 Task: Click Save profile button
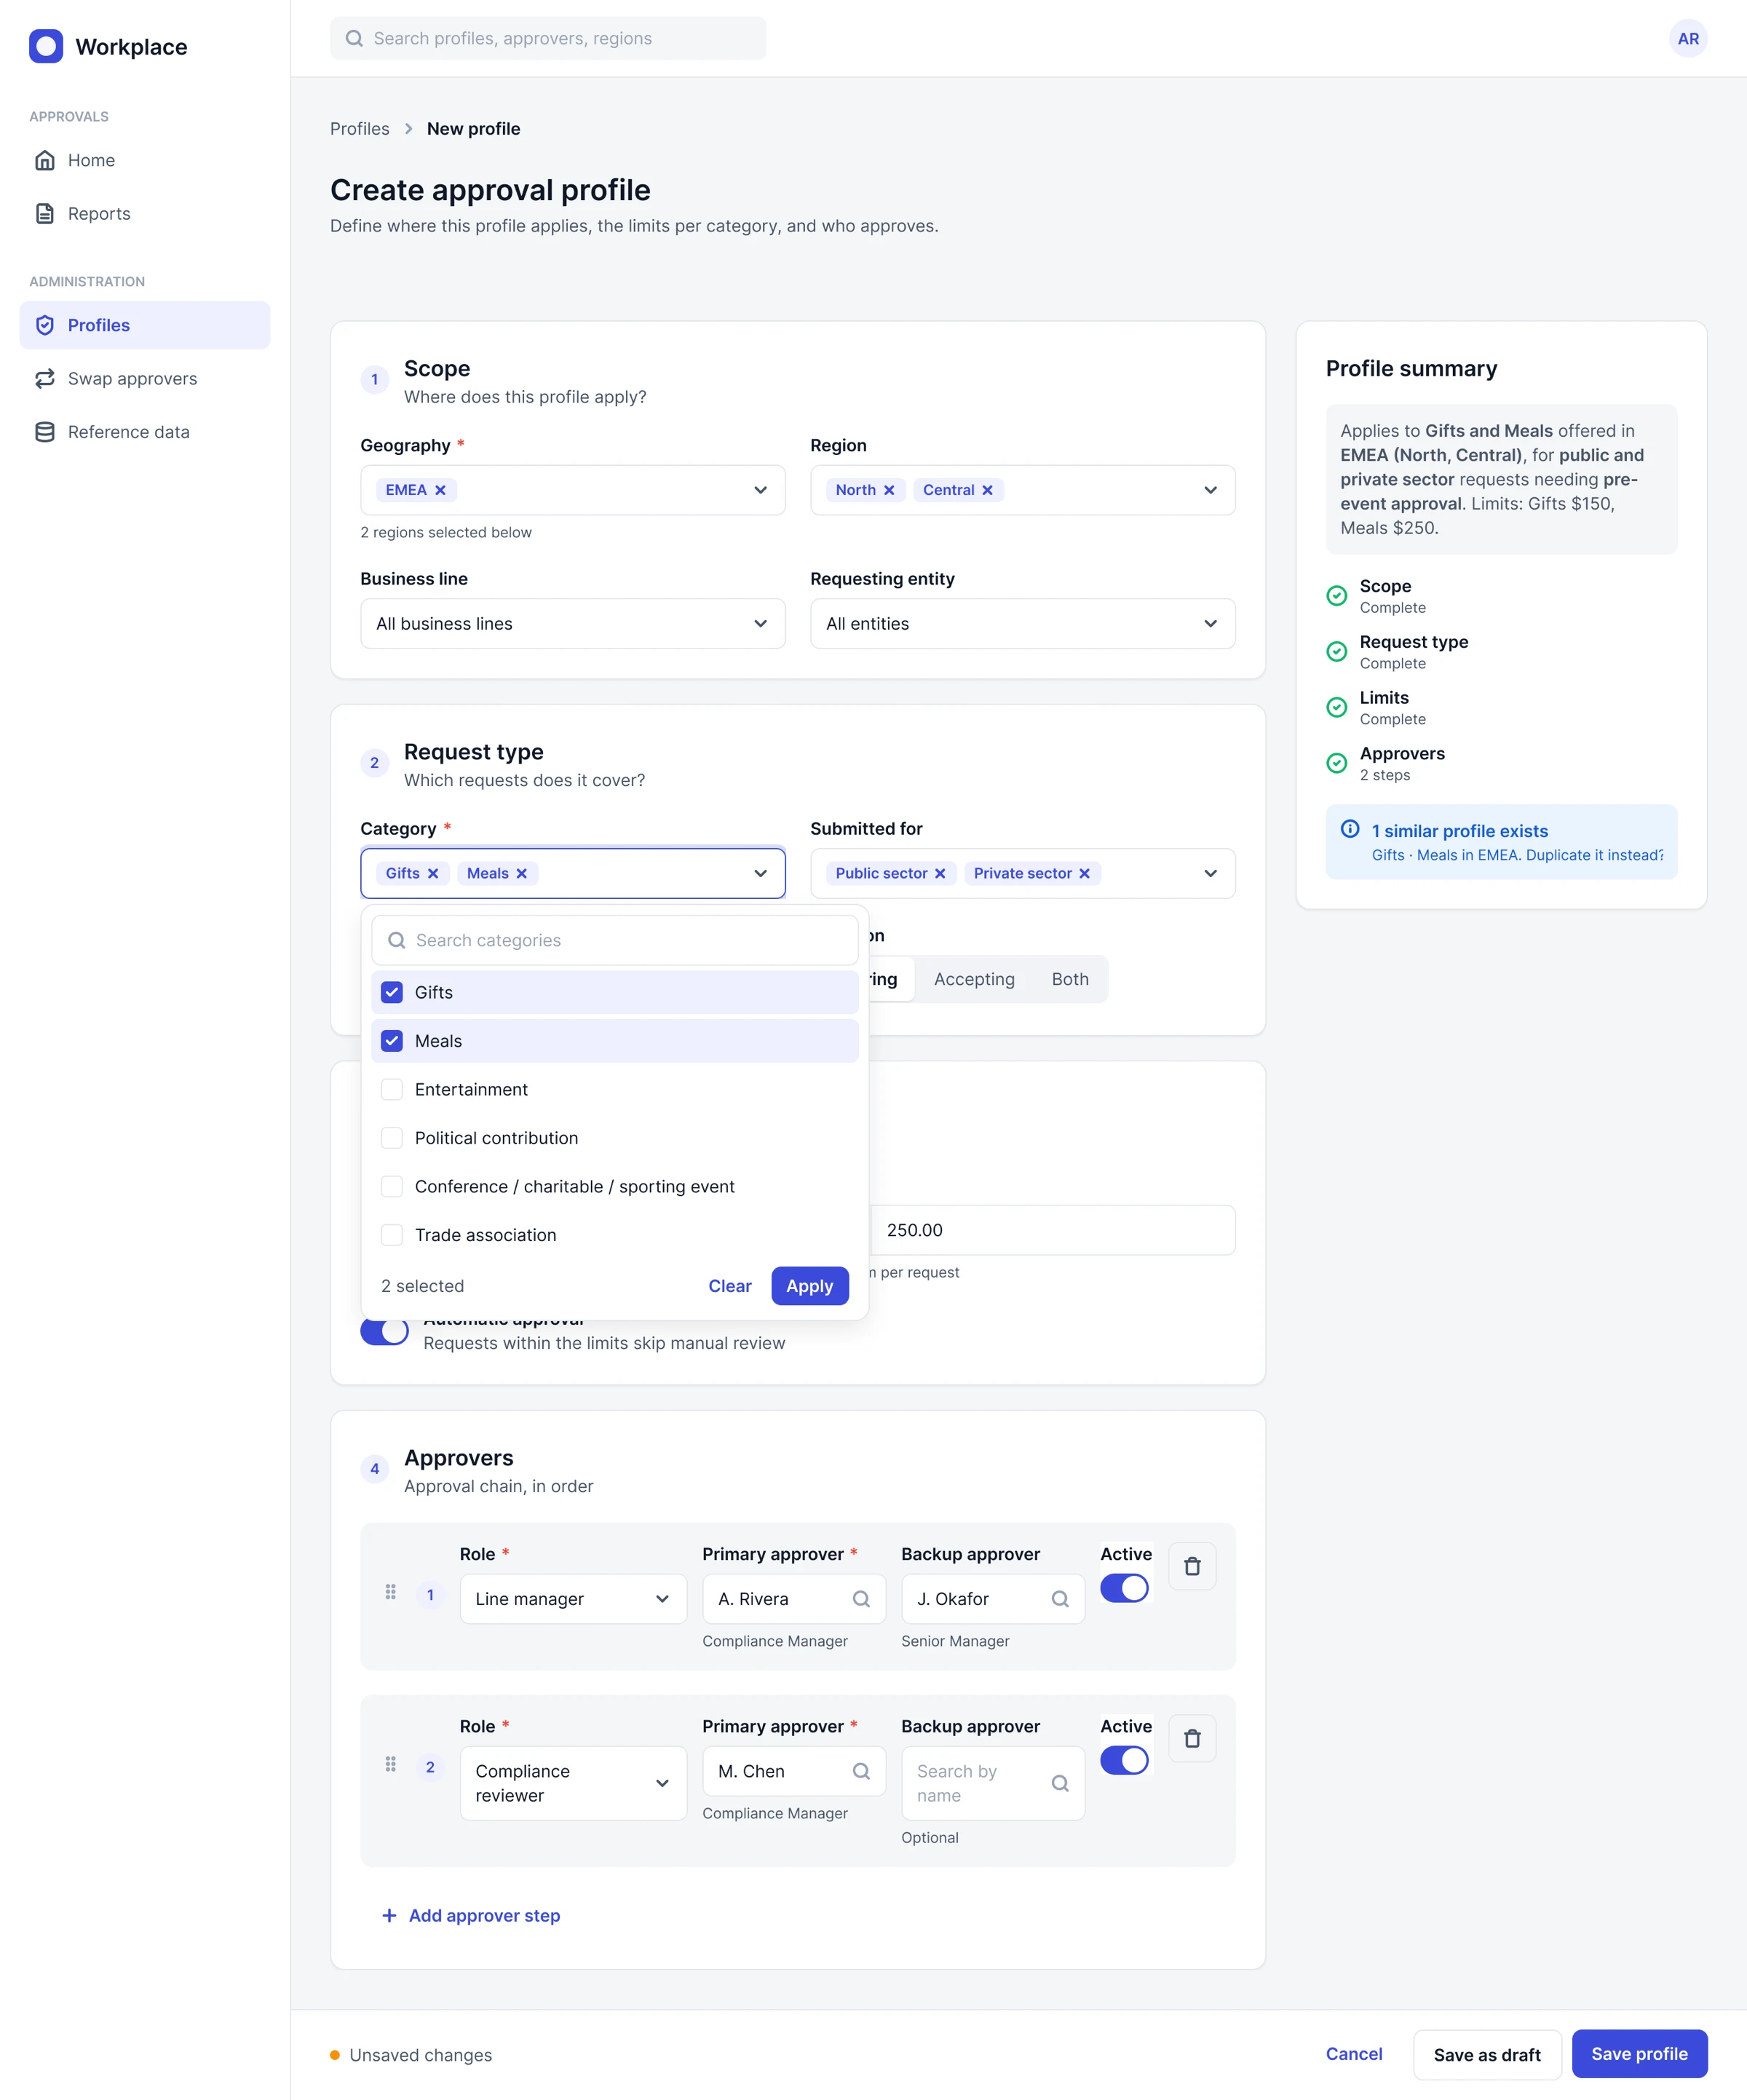pyautogui.click(x=1639, y=2054)
